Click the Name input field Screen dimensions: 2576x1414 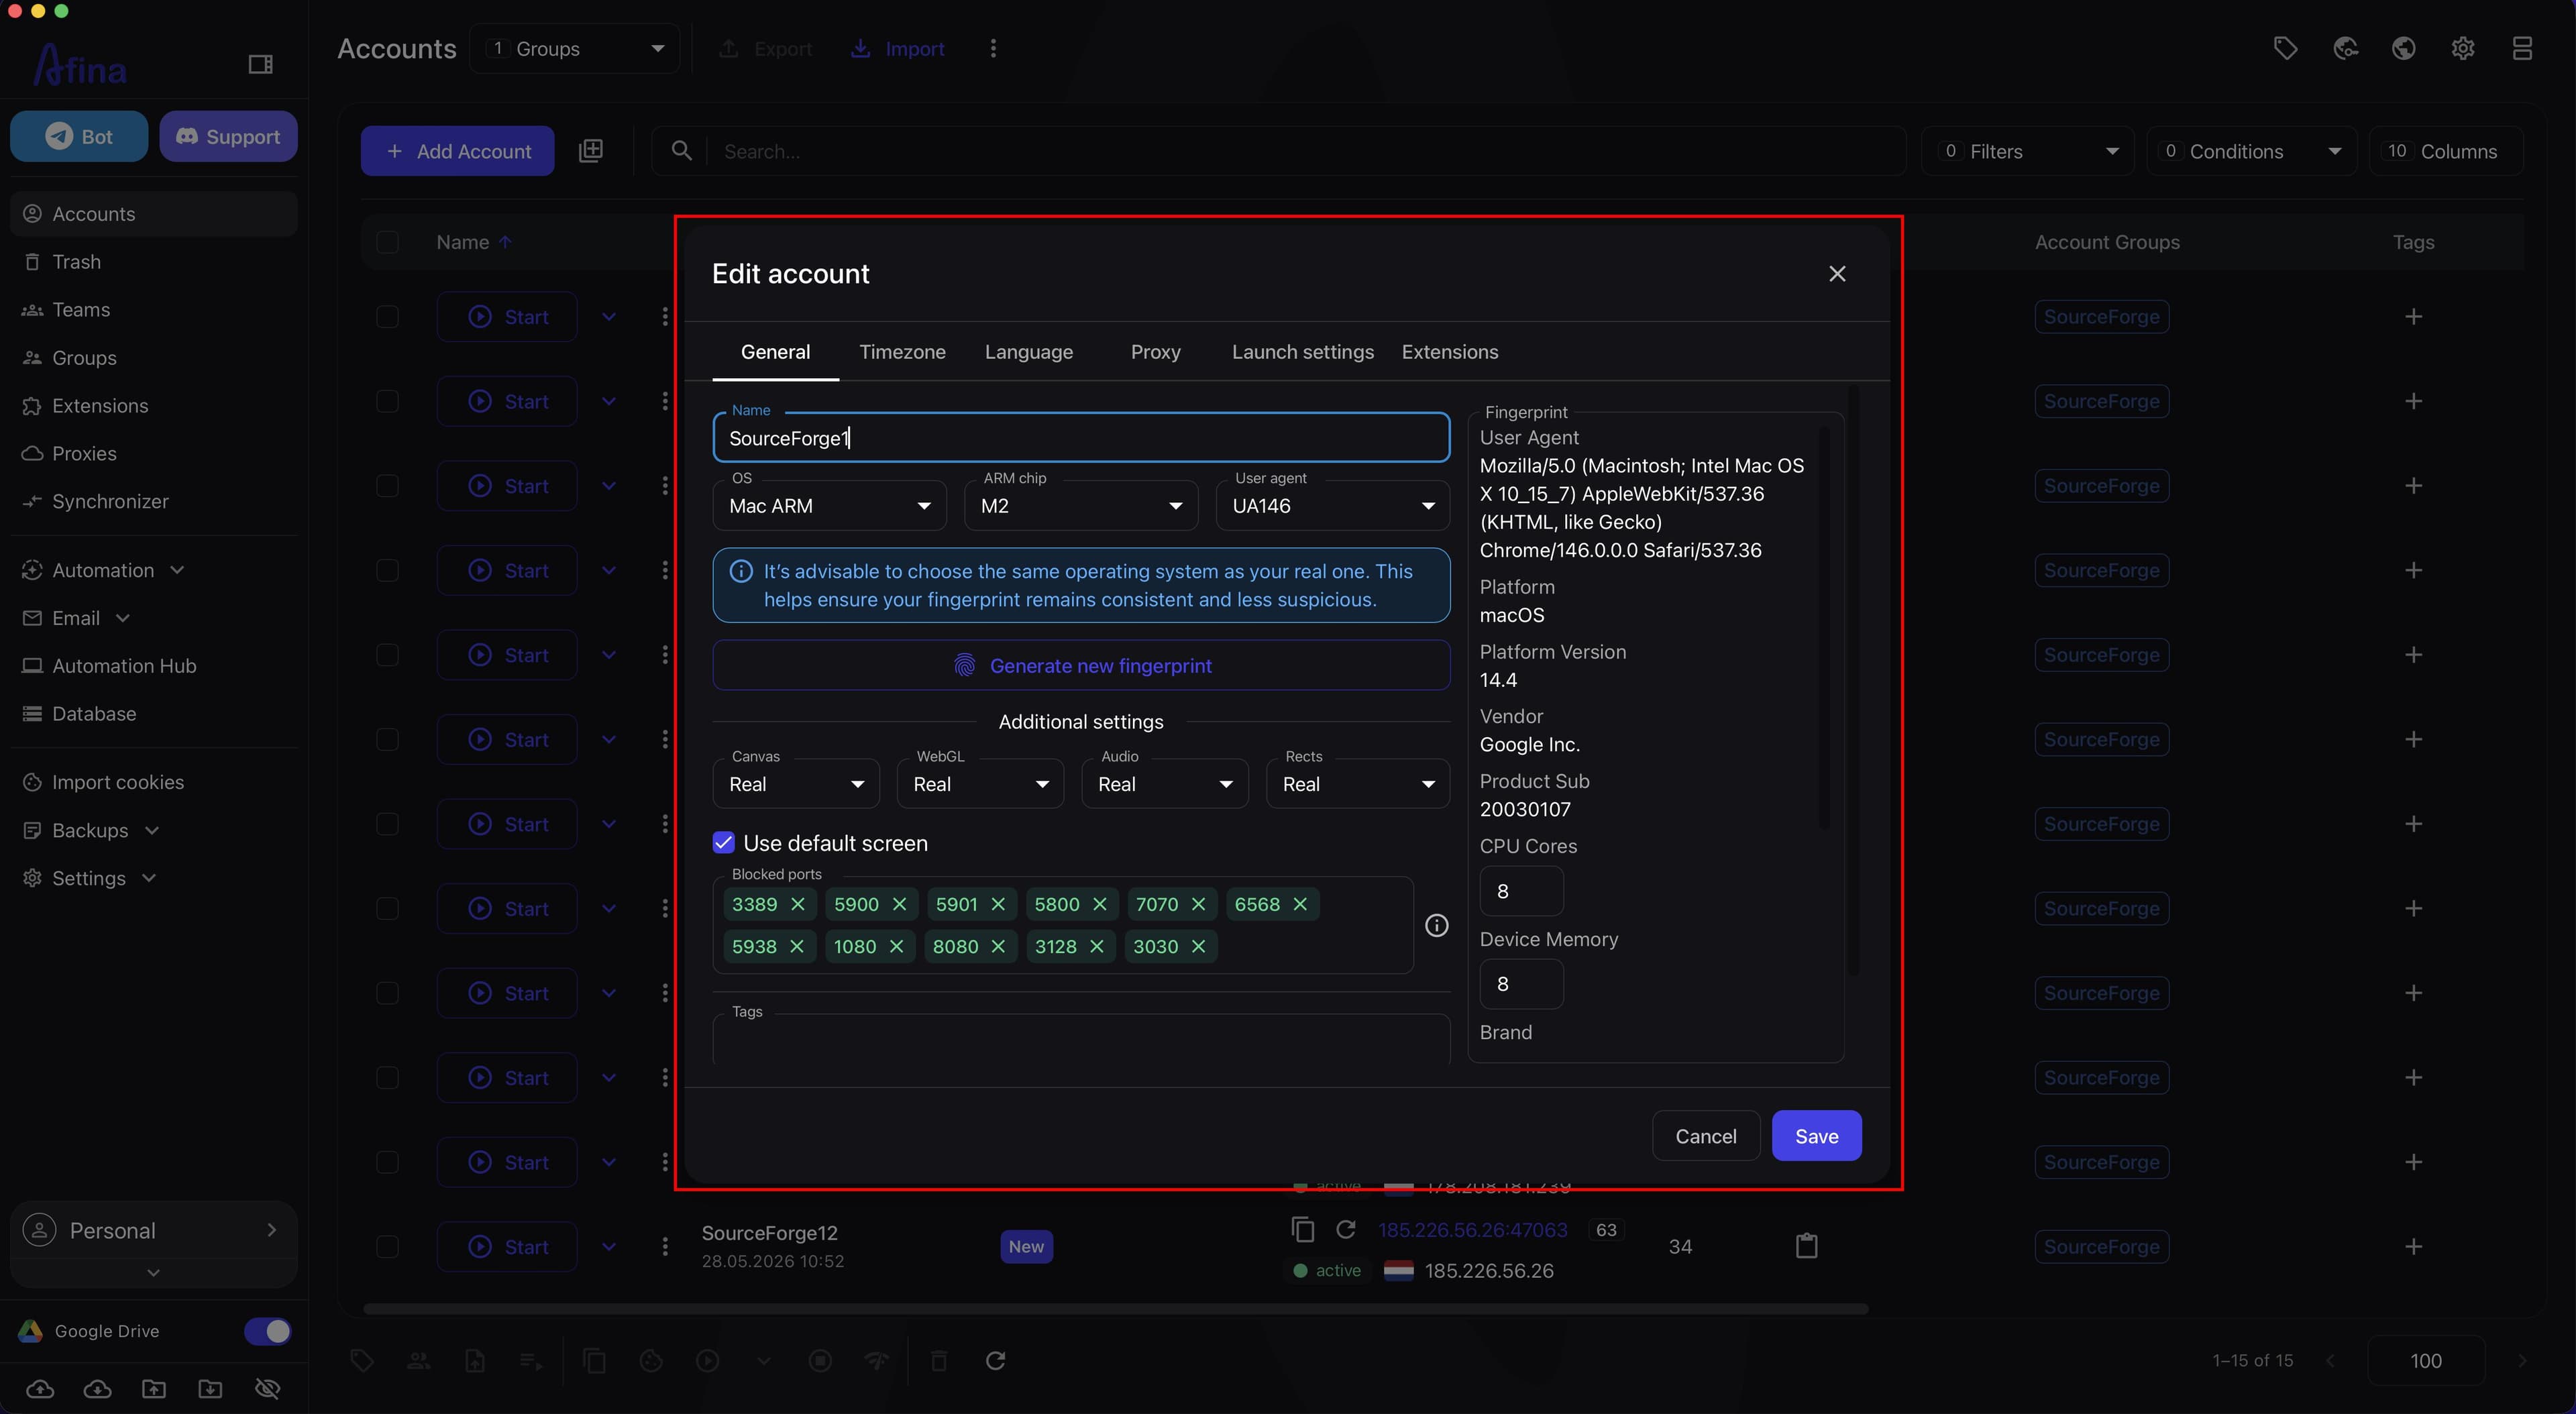(1081, 438)
